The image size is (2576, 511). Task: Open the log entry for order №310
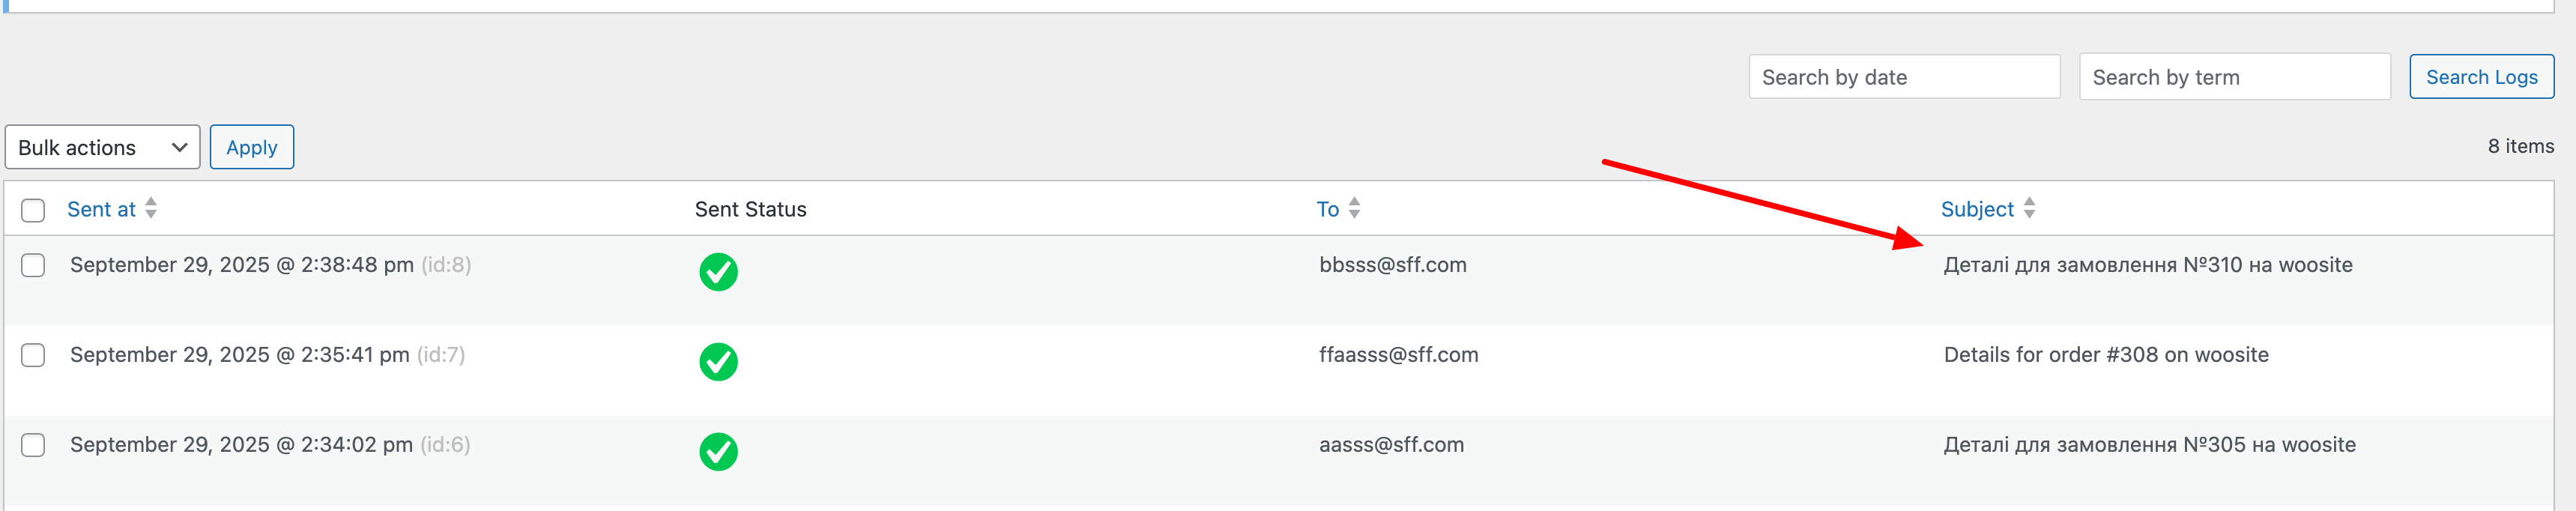[x=2147, y=265]
